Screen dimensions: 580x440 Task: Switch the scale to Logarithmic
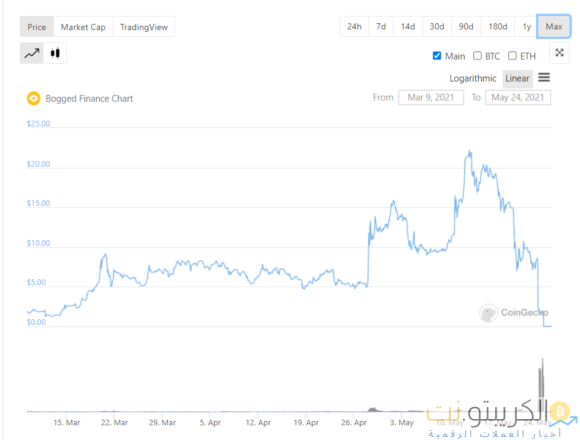473,78
